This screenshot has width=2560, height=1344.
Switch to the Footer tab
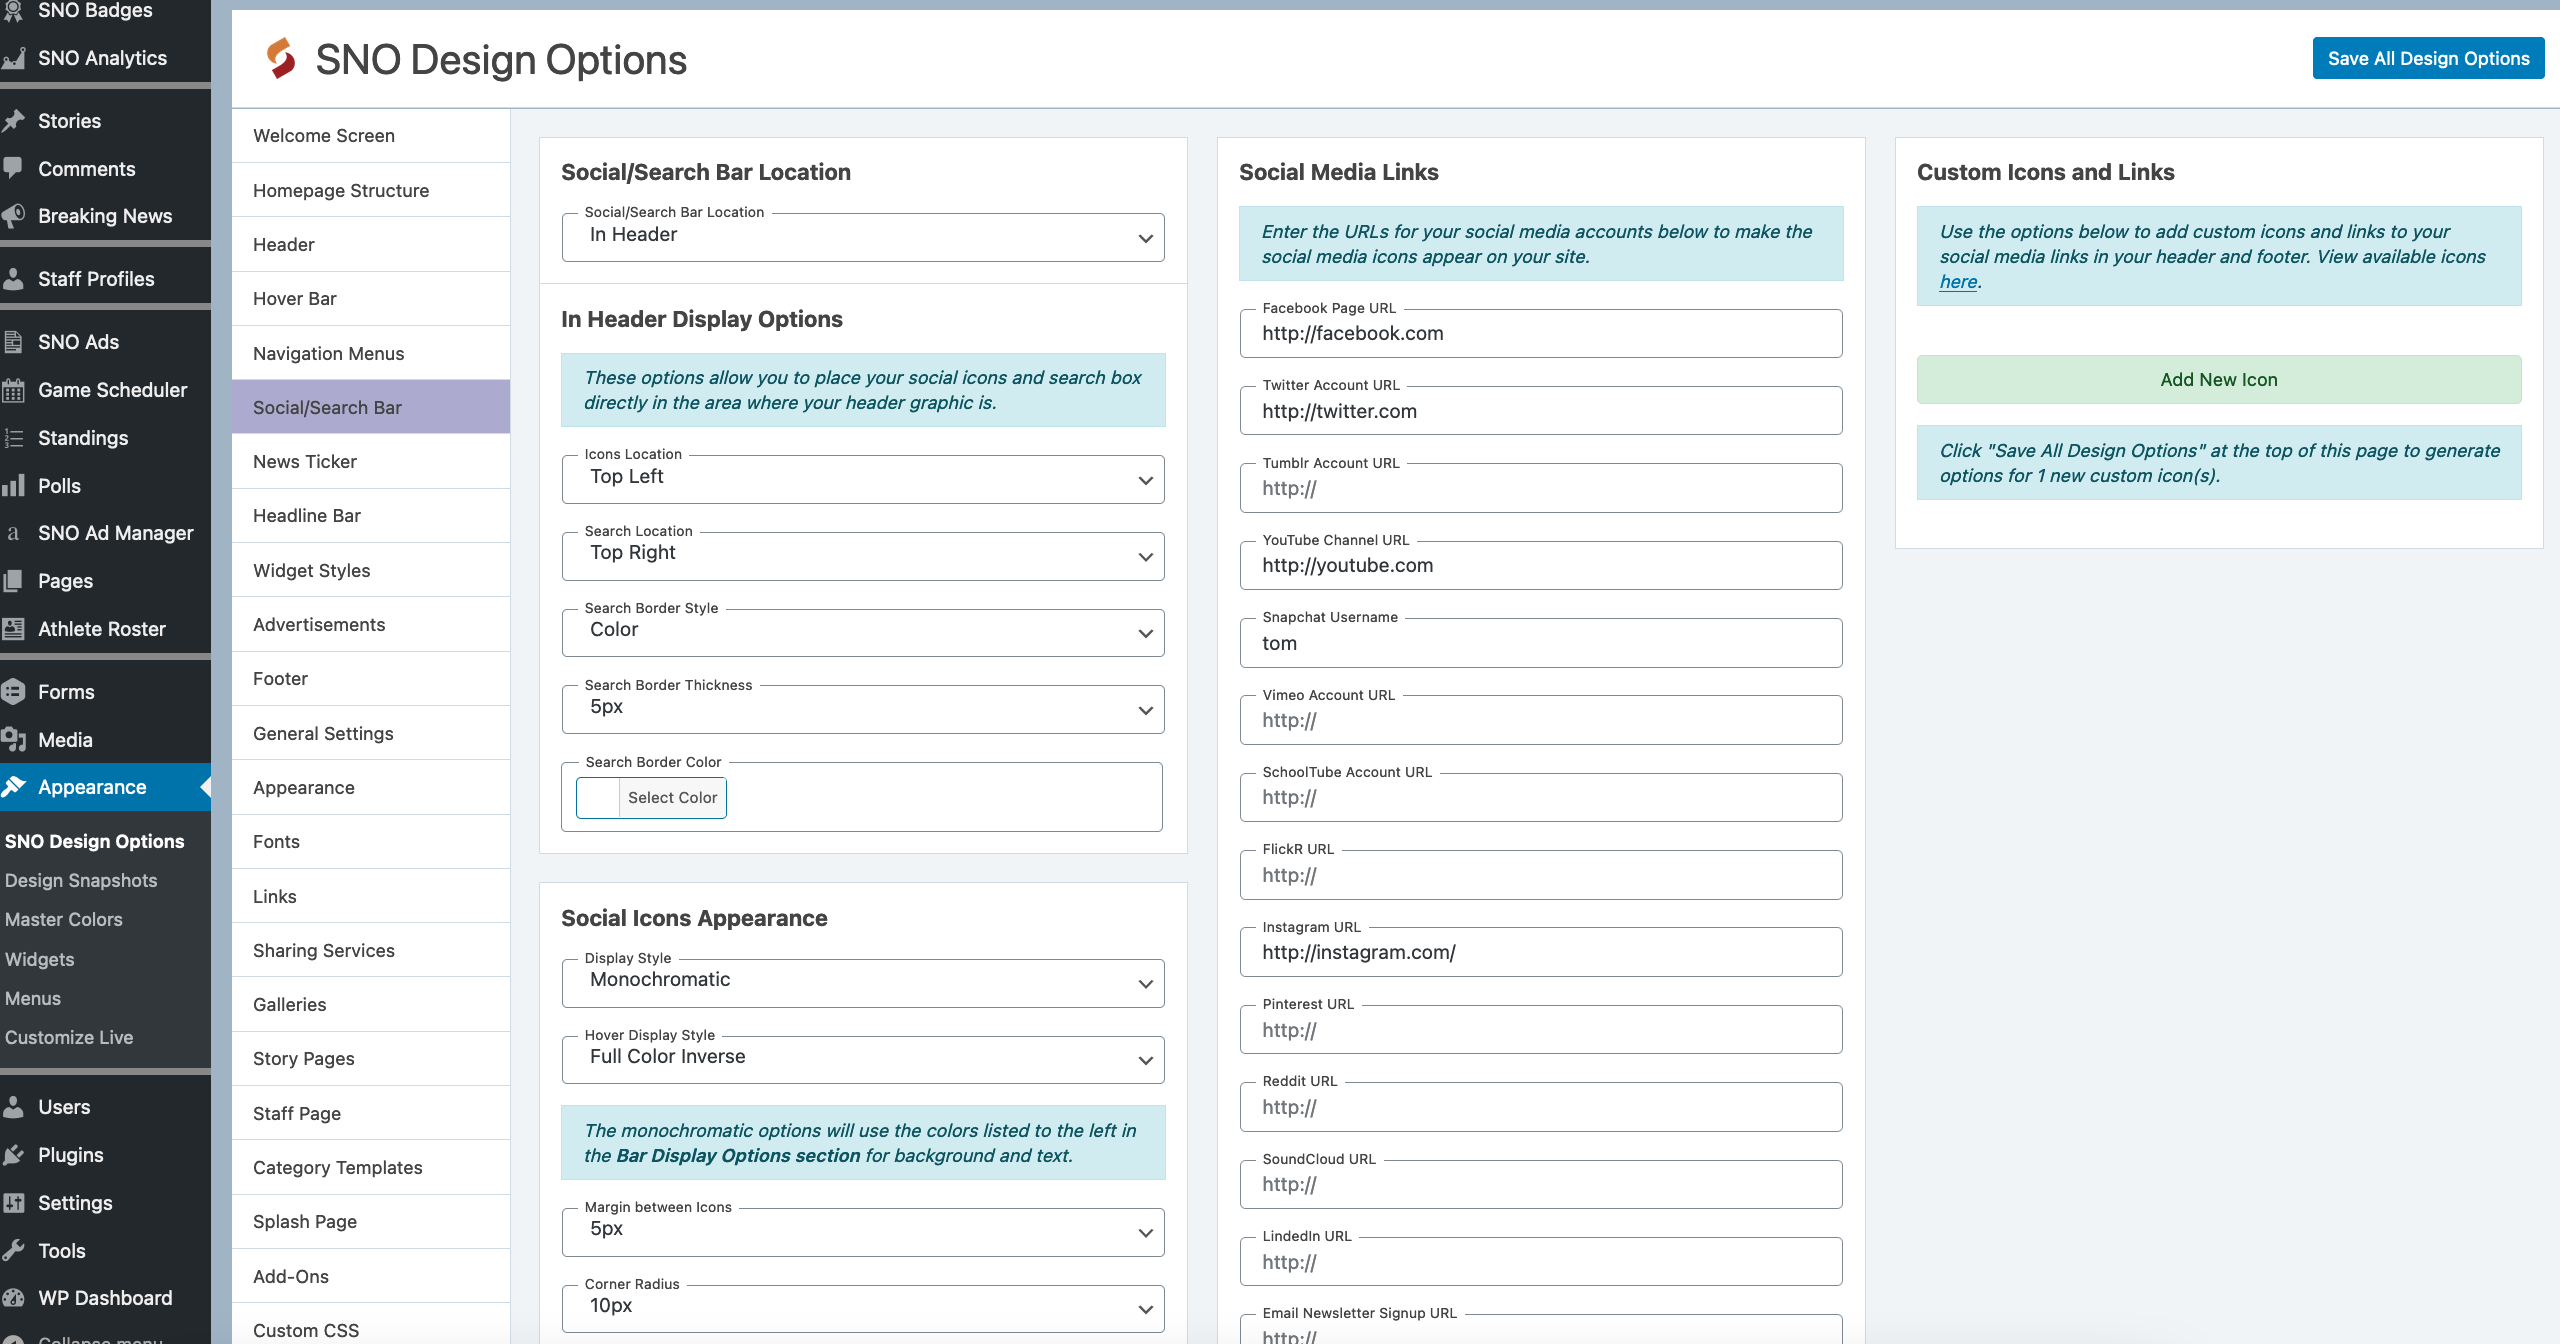pos(371,678)
